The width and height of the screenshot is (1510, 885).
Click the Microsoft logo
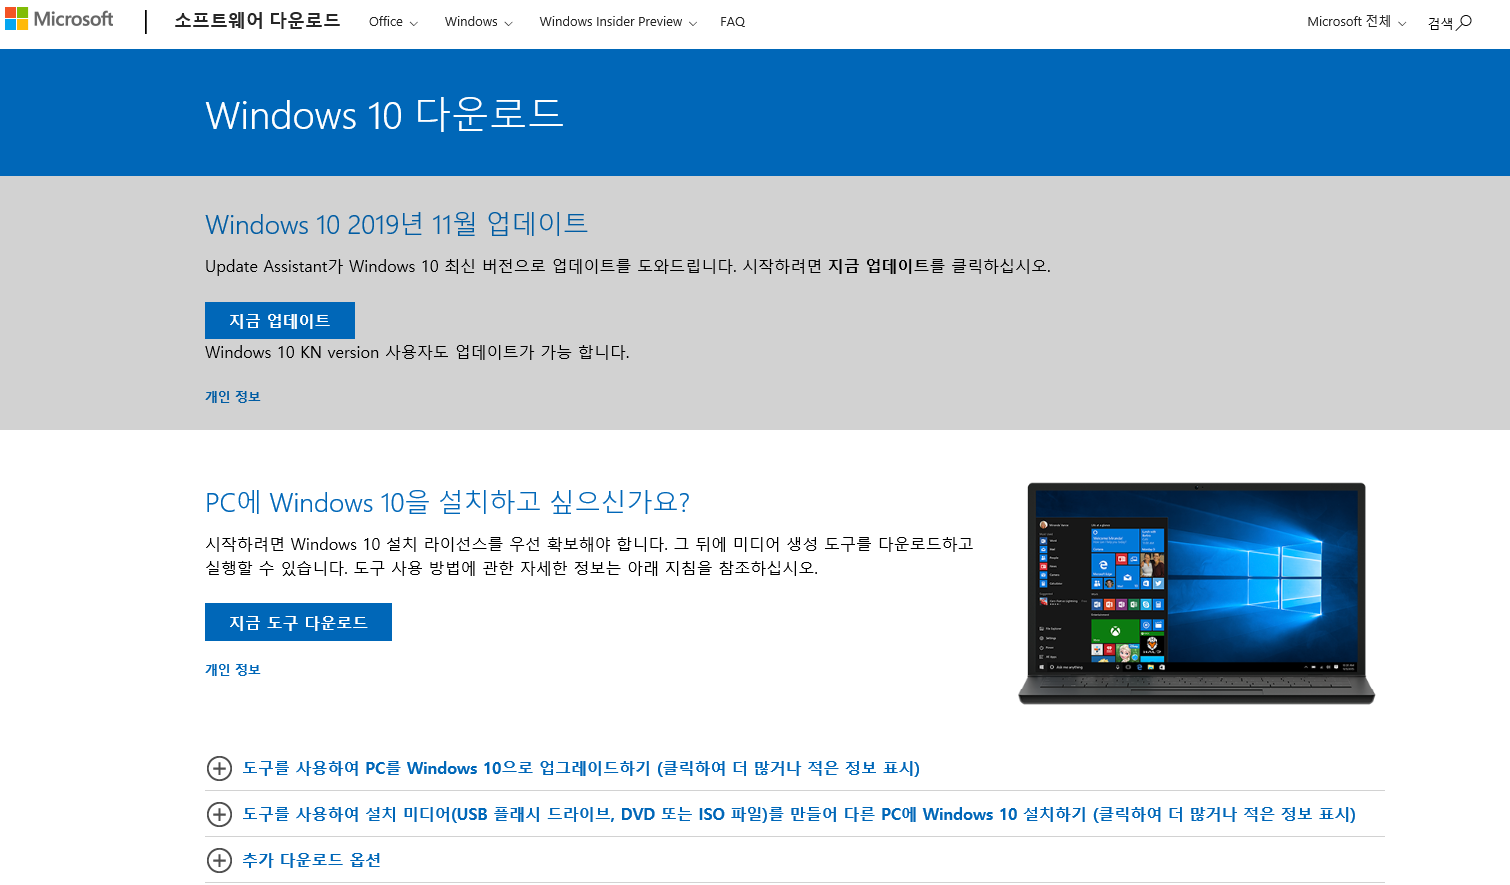(59, 19)
